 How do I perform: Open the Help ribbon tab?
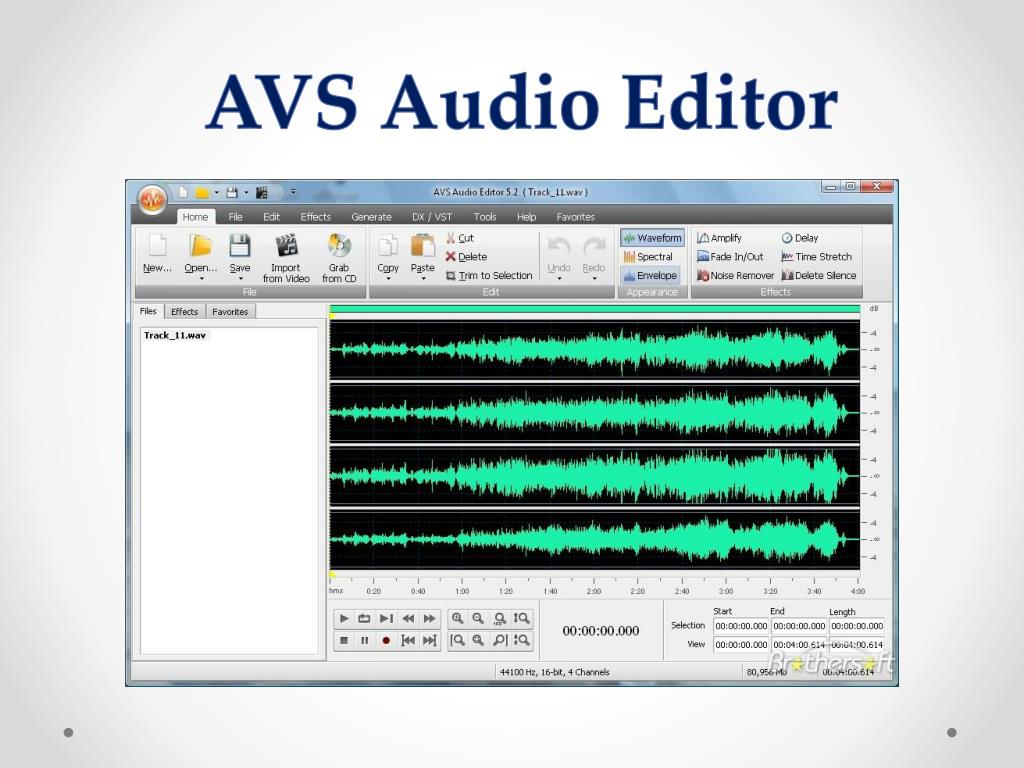point(526,217)
